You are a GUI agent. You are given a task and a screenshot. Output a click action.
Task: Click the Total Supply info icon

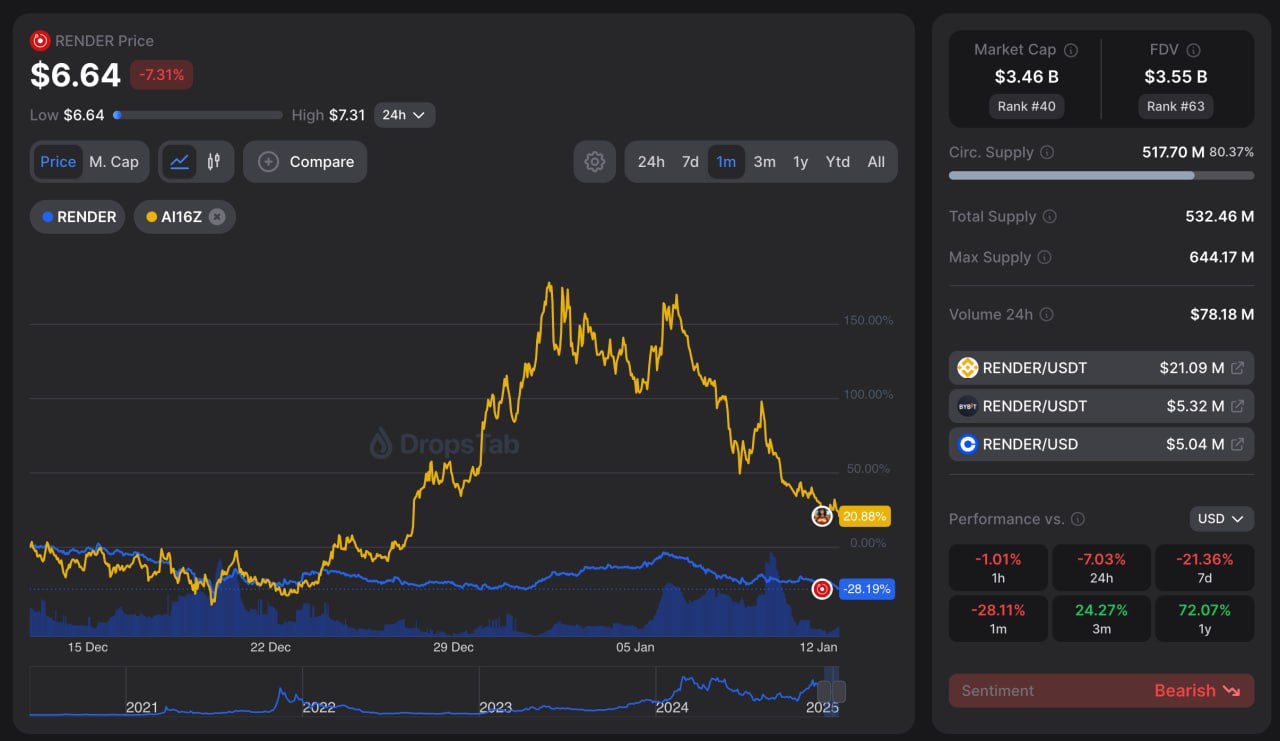(1050, 217)
